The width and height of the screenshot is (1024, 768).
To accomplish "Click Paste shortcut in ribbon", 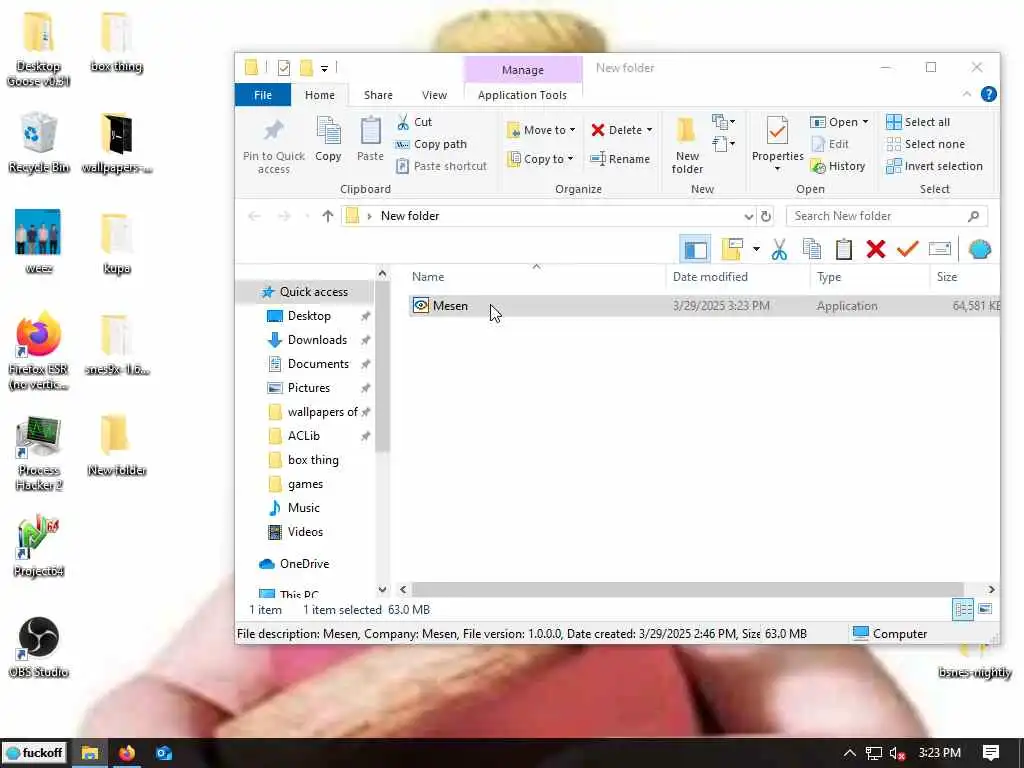I will 442,166.
